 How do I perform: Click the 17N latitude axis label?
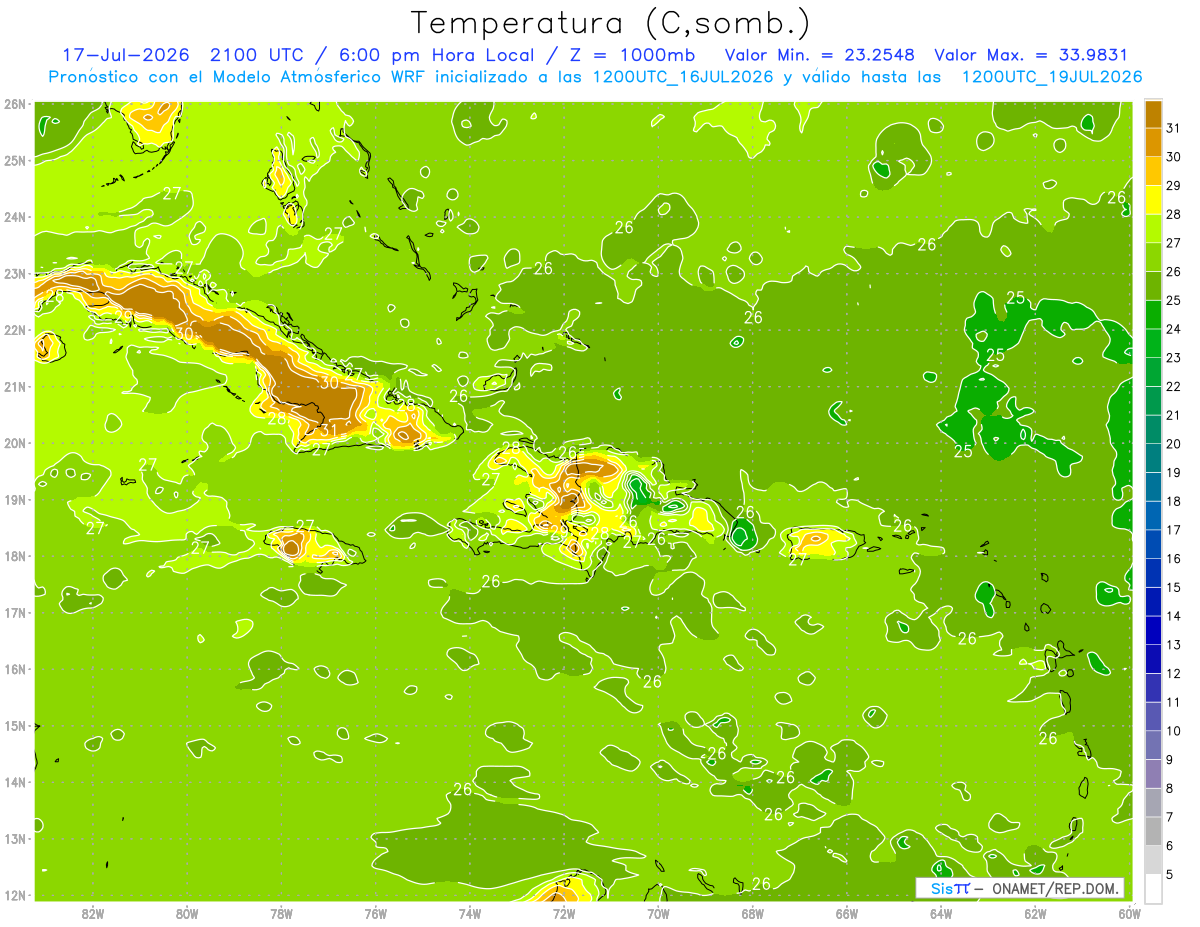15,612
